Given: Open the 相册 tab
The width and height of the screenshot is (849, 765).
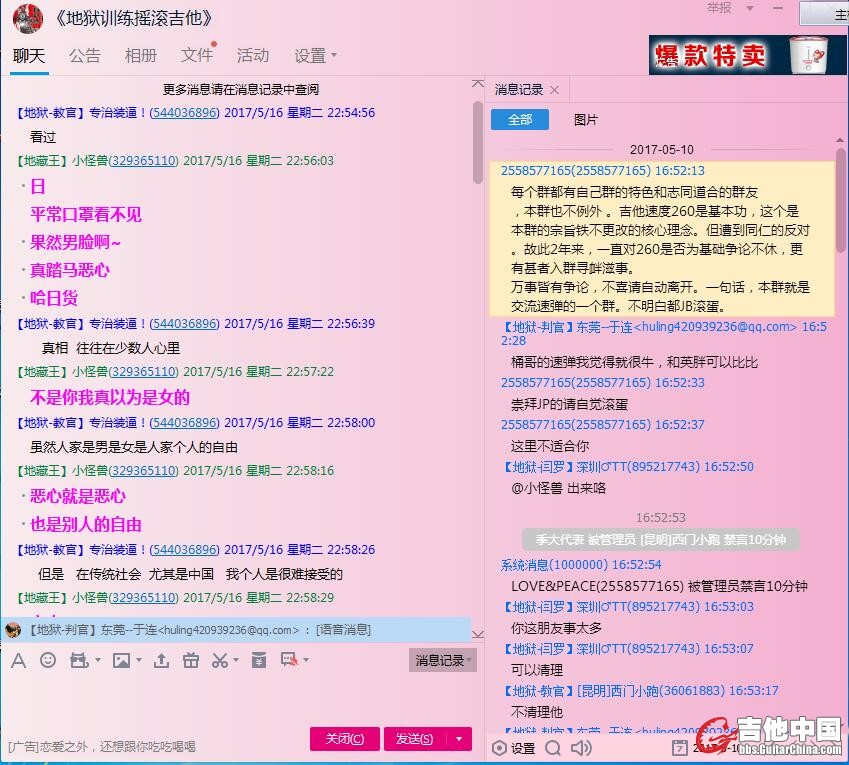Looking at the screenshot, I should pos(141,55).
